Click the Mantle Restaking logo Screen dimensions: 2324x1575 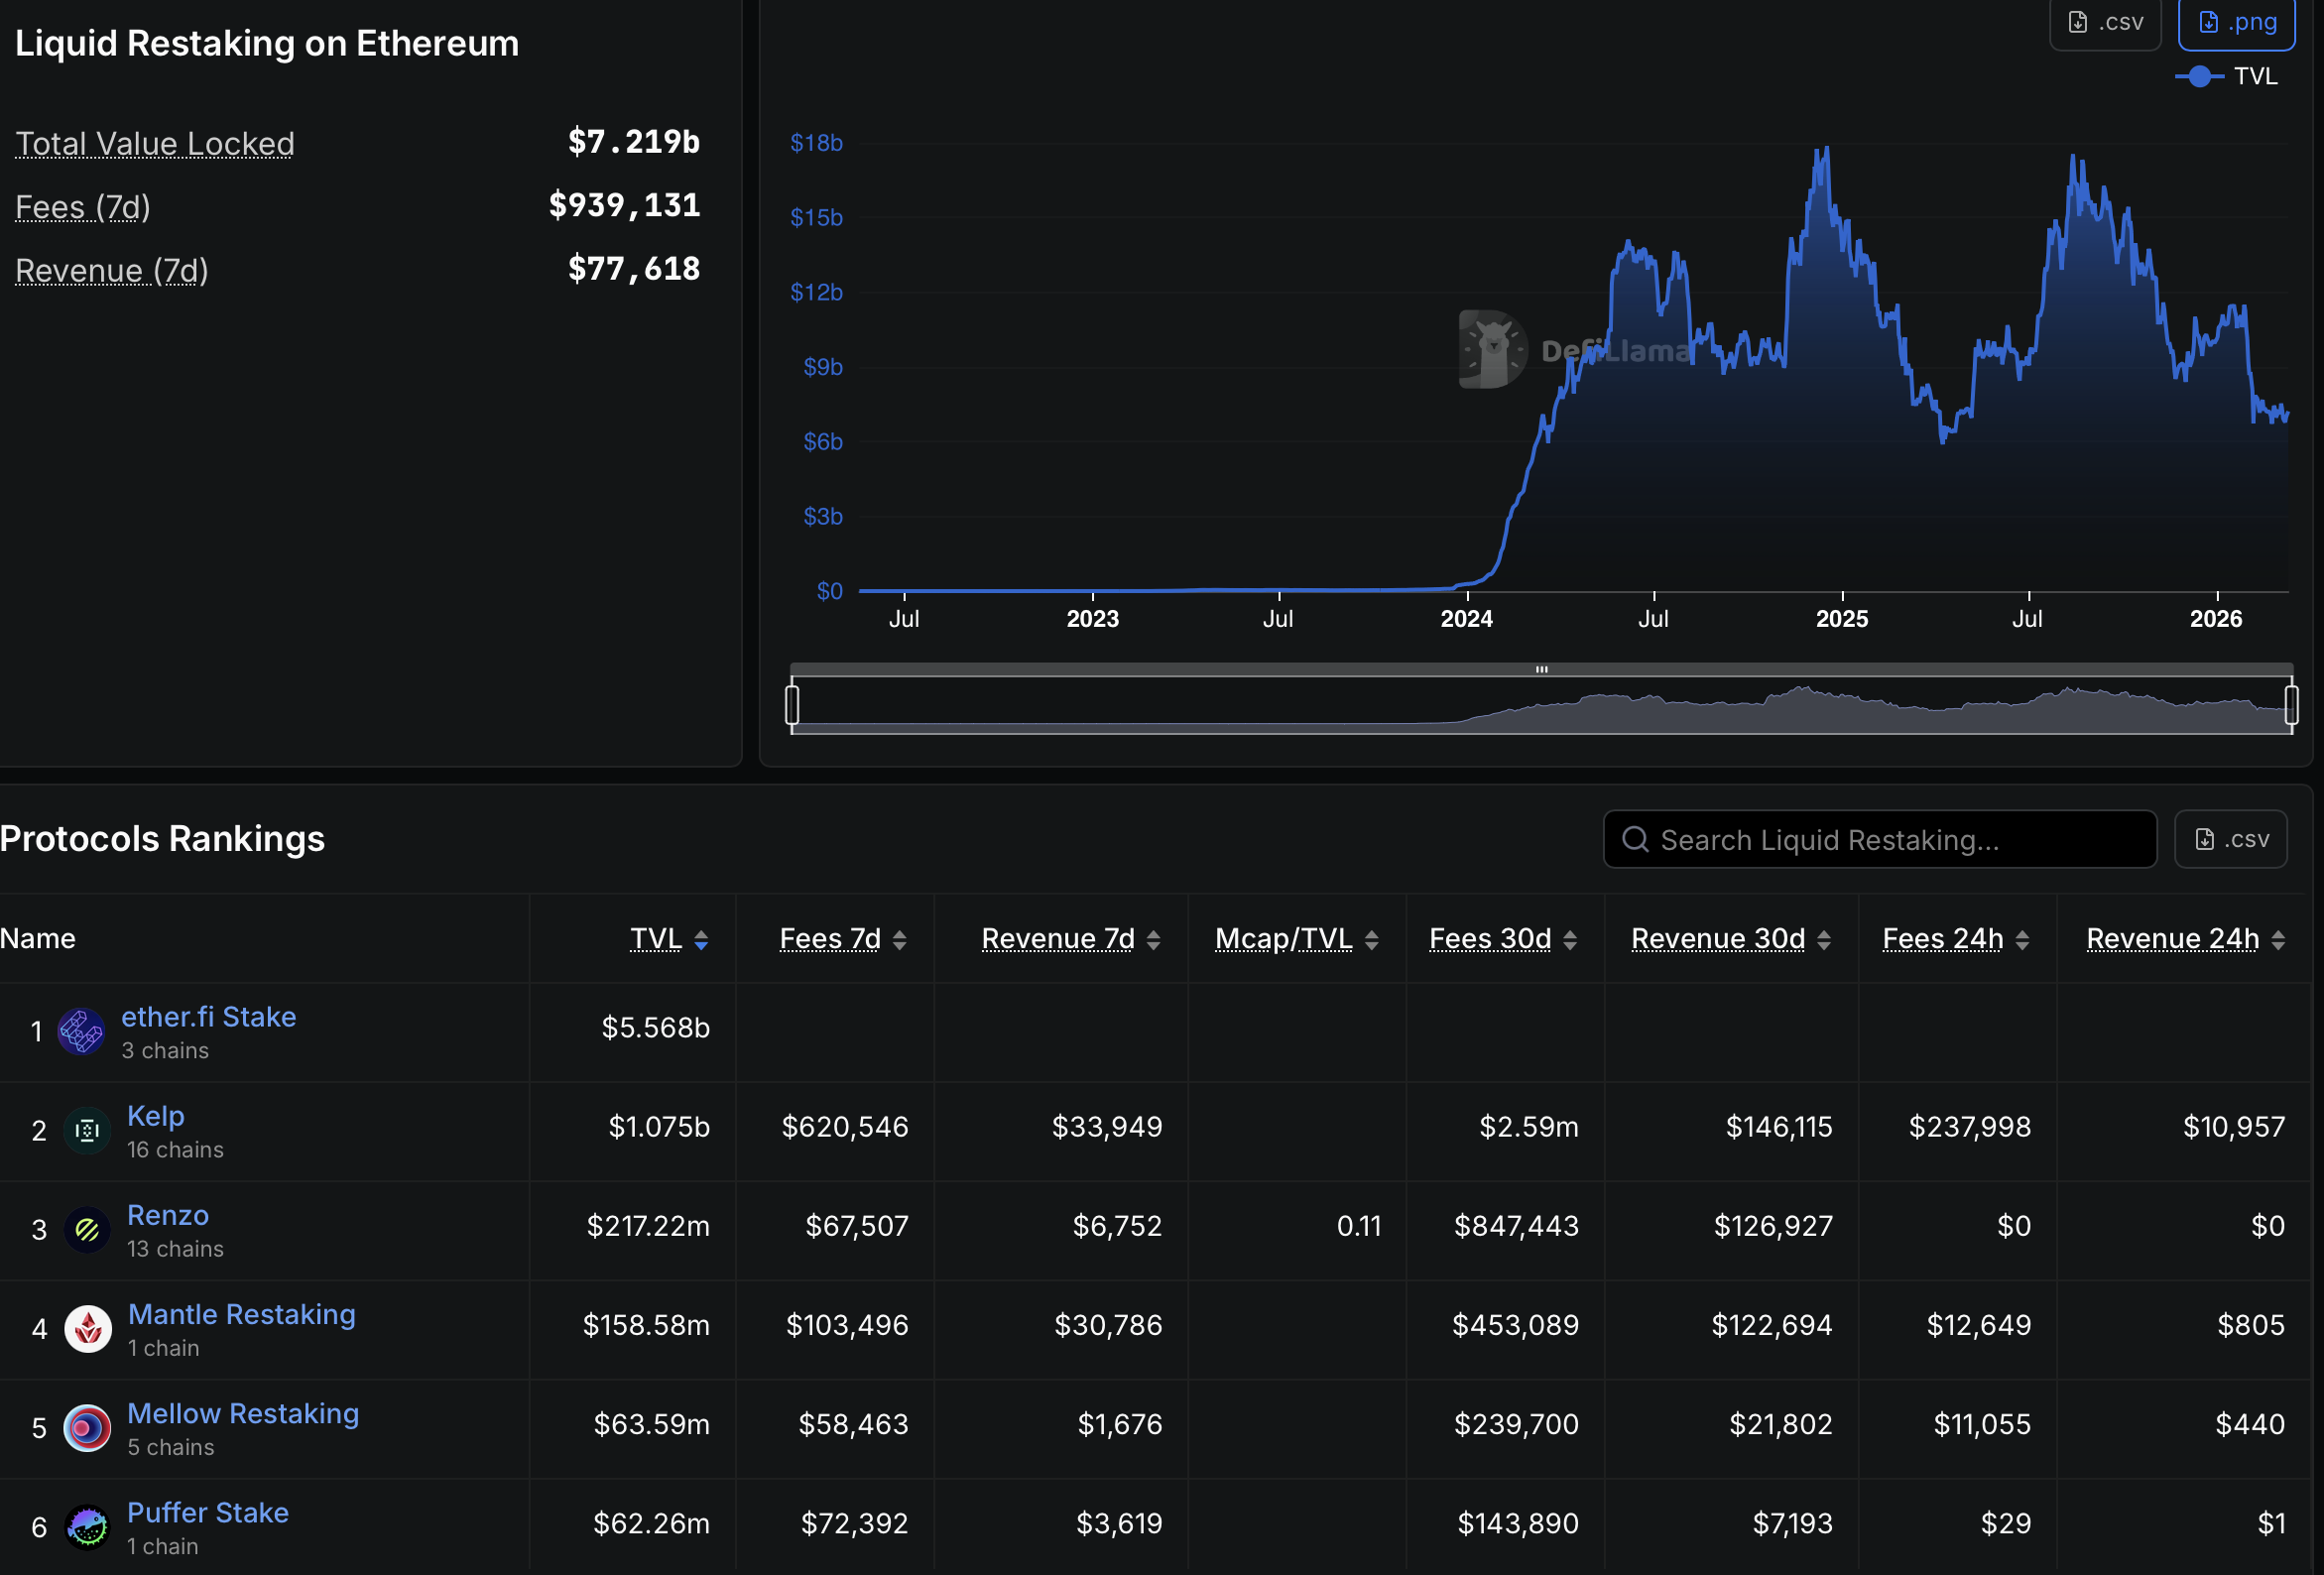[x=87, y=1329]
